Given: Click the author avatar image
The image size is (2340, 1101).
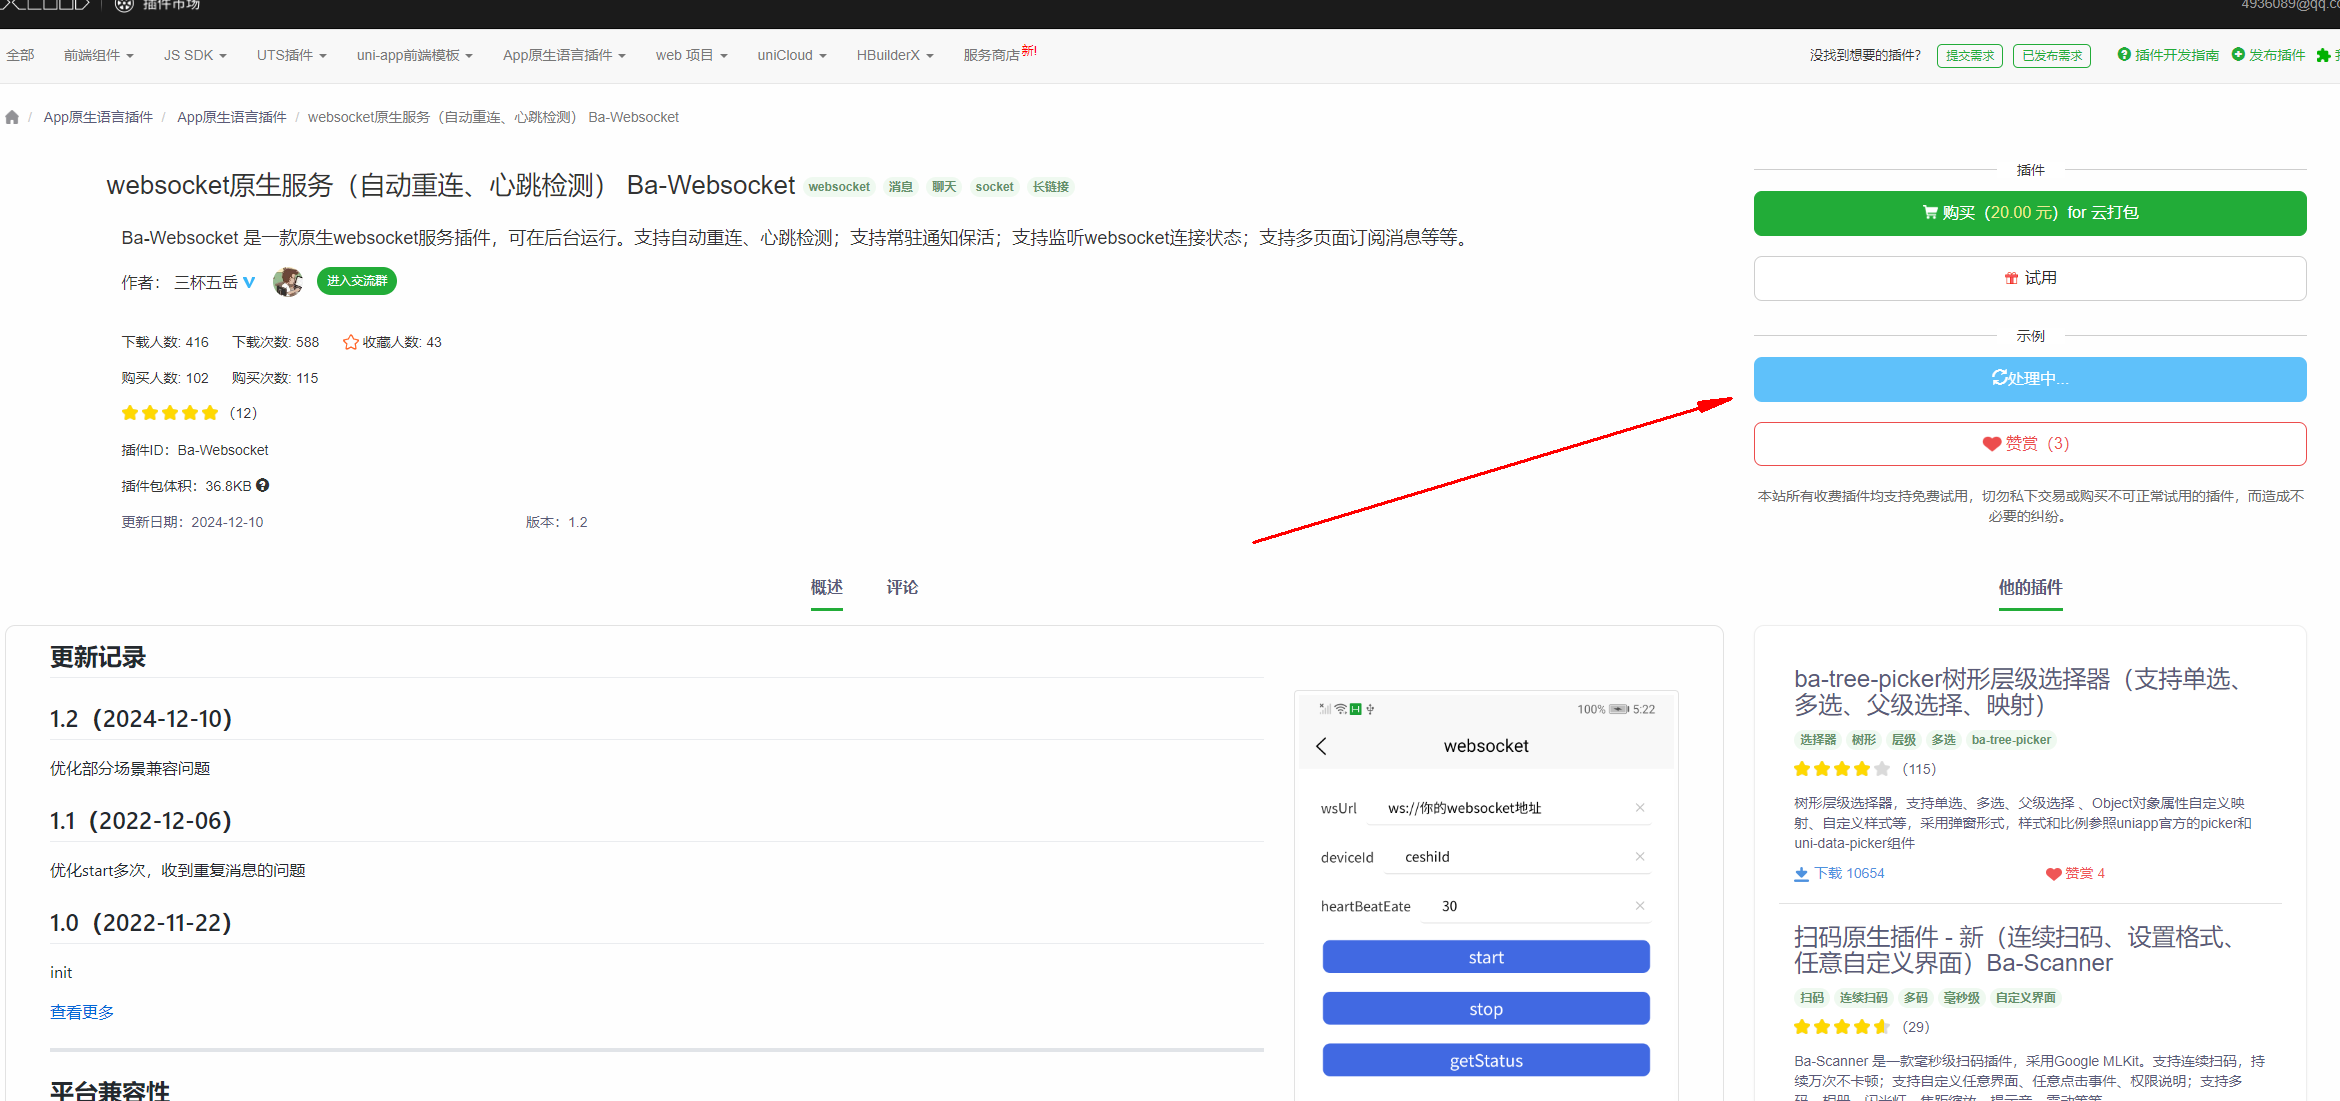Looking at the screenshot, I should tap(288, 282).
